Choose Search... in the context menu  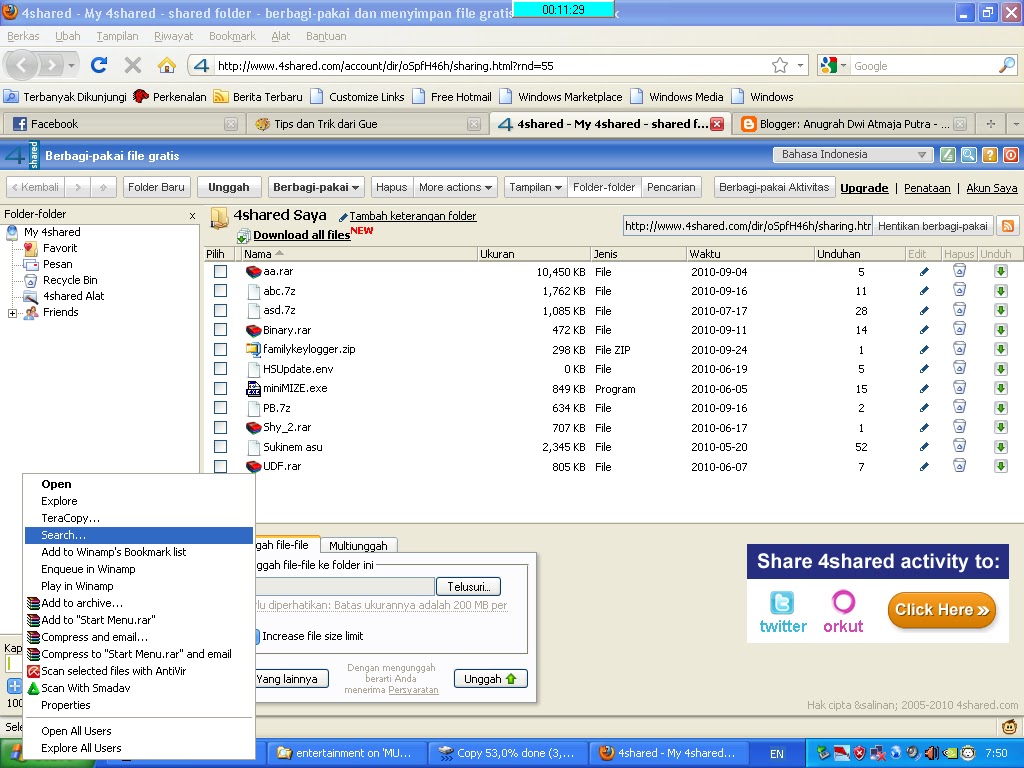(138, 536)
